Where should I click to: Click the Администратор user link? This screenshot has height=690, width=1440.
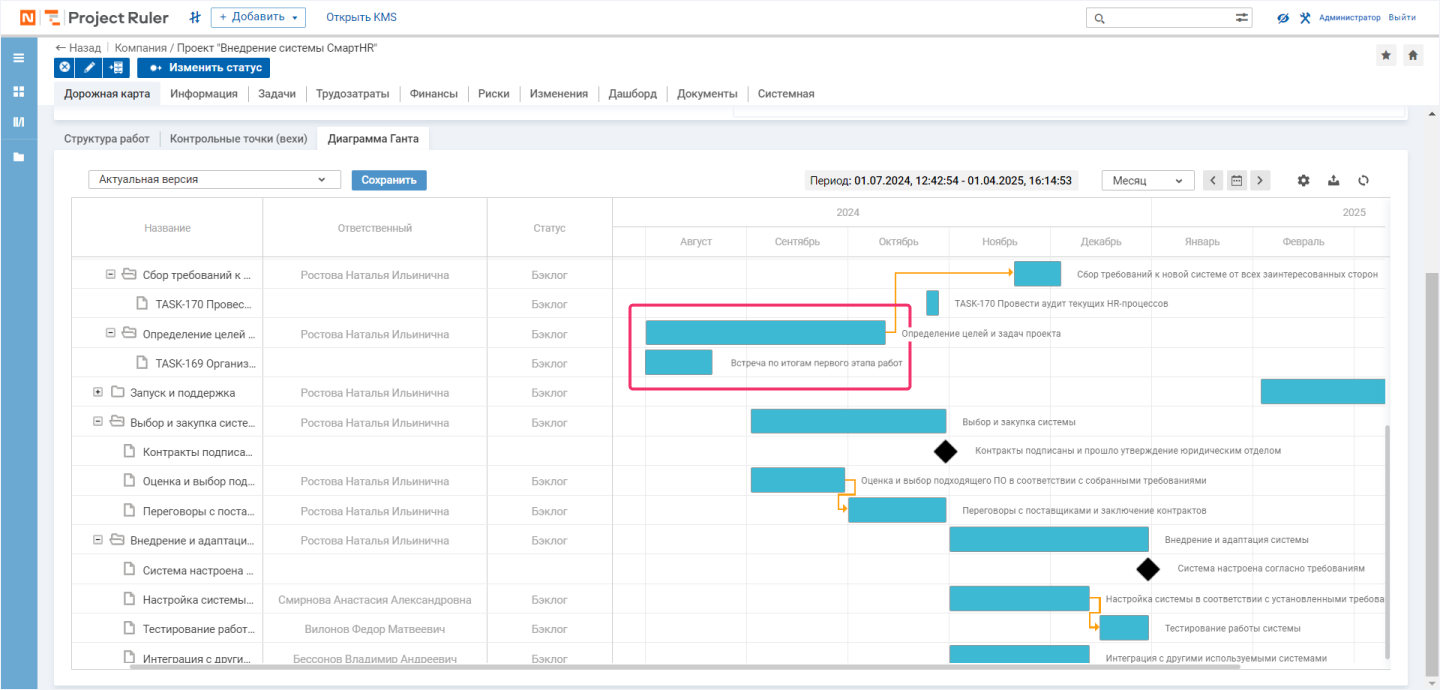point(1349,18)
